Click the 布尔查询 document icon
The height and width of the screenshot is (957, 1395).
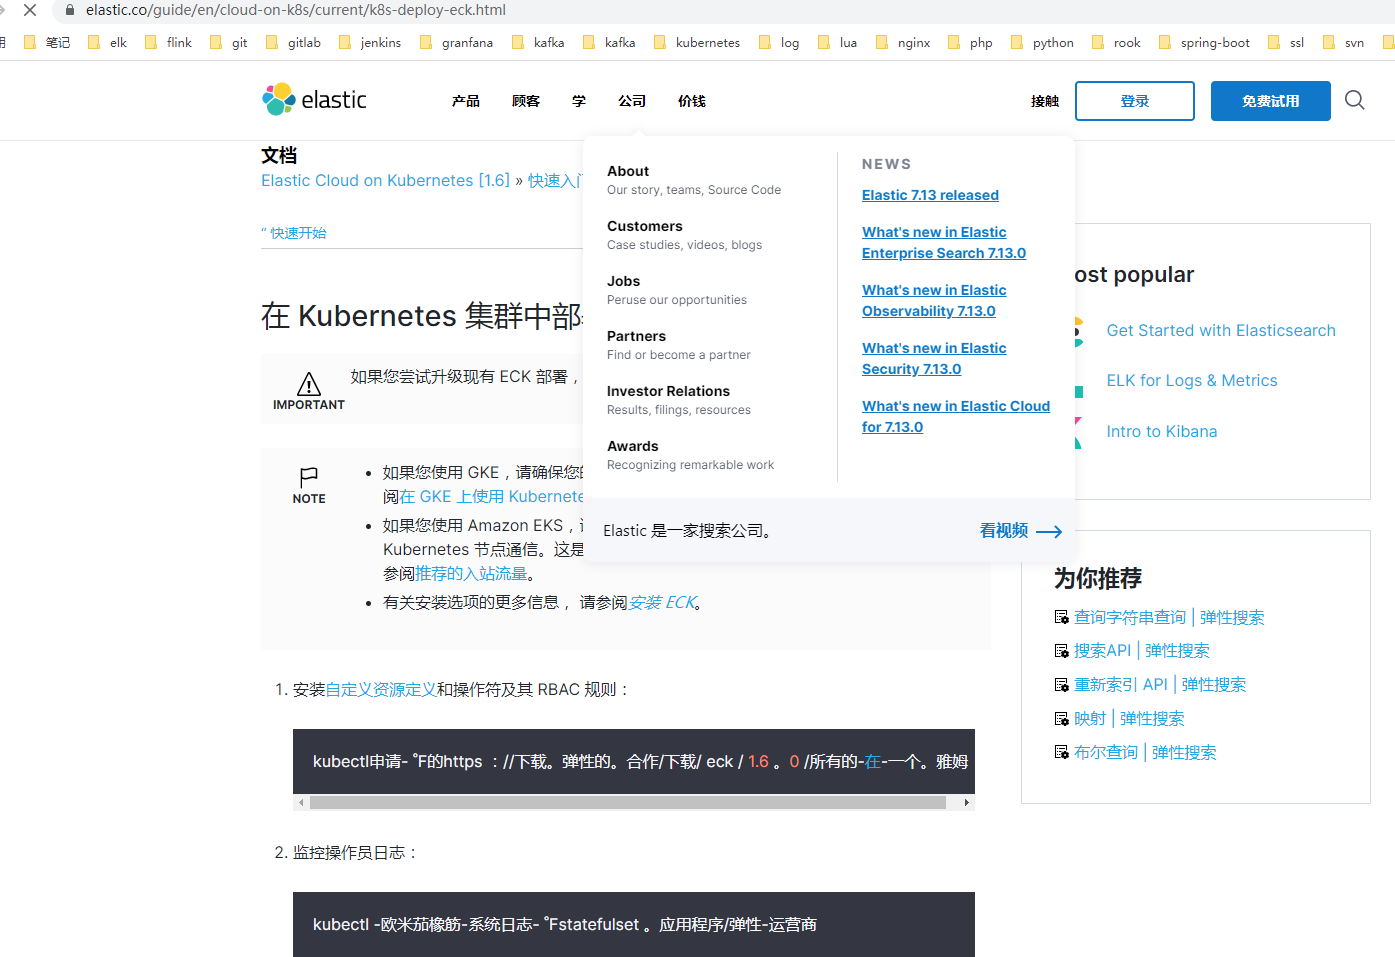click(x=1061, y=752)
